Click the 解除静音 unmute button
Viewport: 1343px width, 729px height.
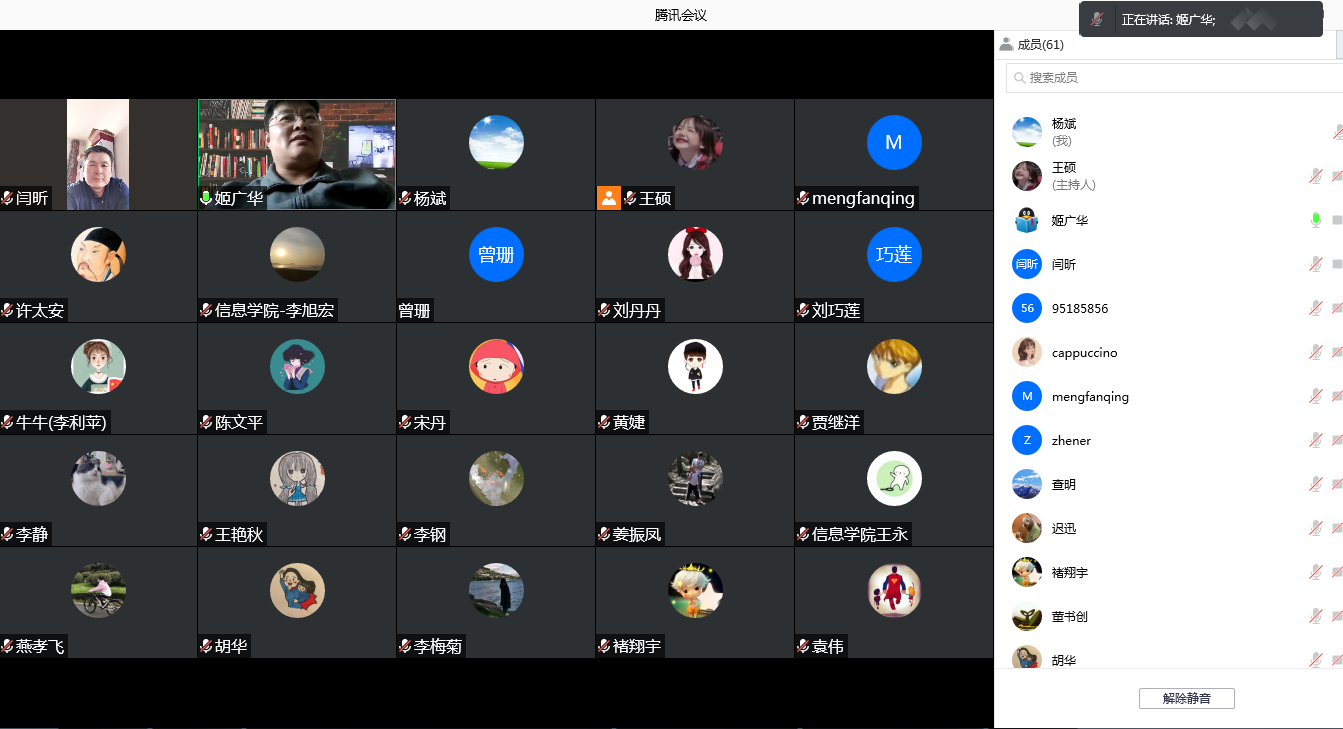click(1186, 698)
